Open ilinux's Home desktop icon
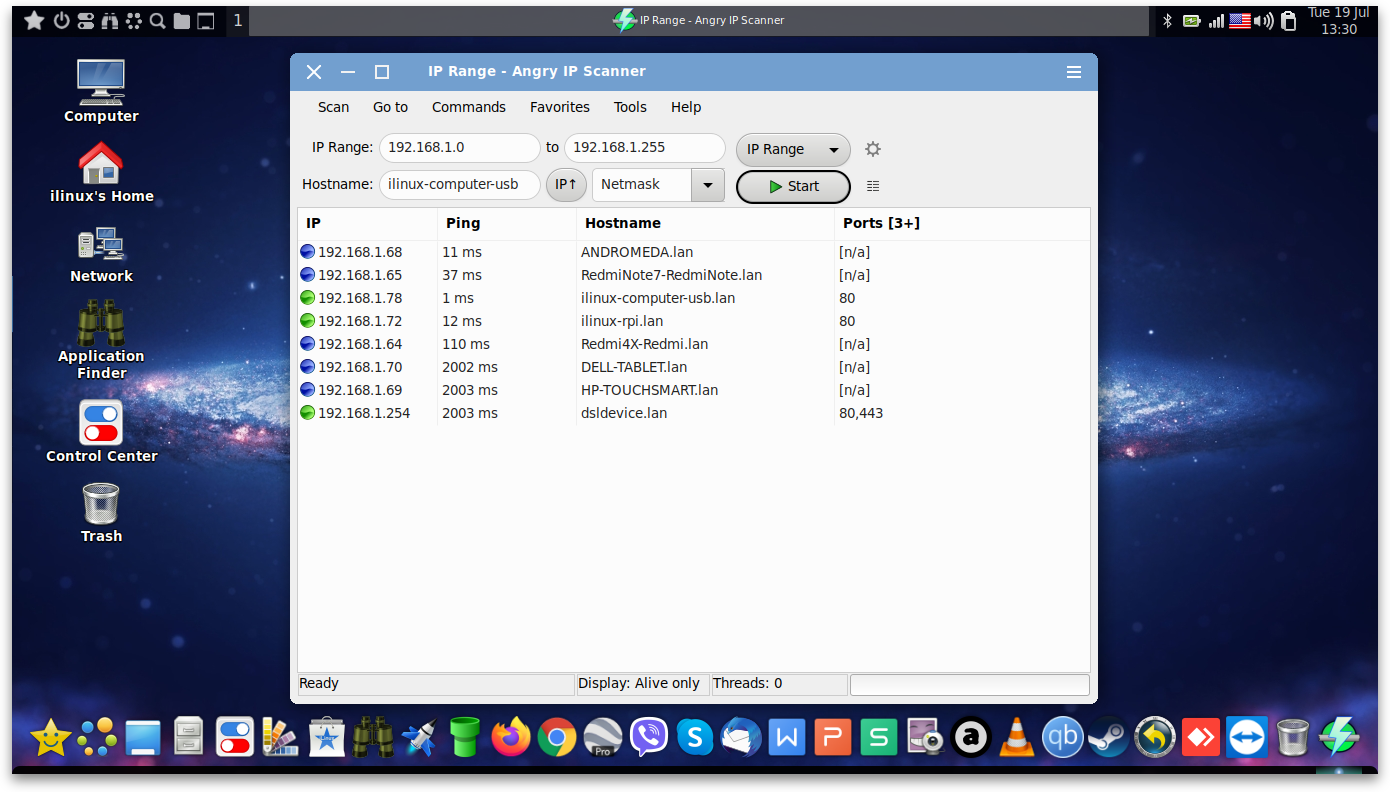The width and height of the screenshot is (1390, 792). point(101,172)
